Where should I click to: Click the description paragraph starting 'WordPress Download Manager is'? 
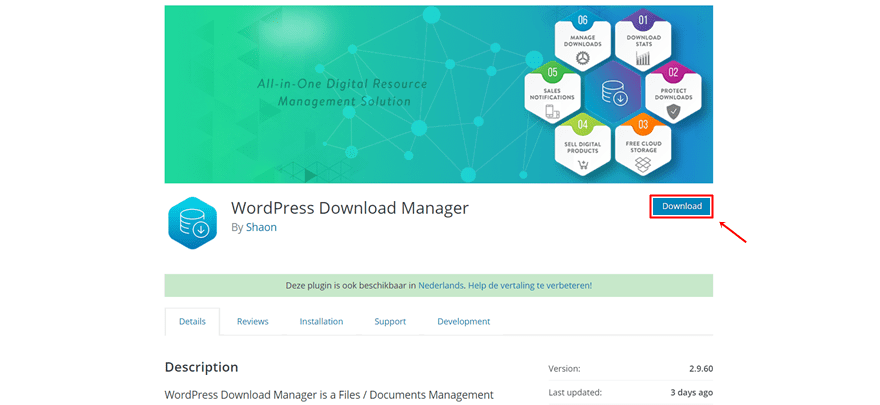329,394
